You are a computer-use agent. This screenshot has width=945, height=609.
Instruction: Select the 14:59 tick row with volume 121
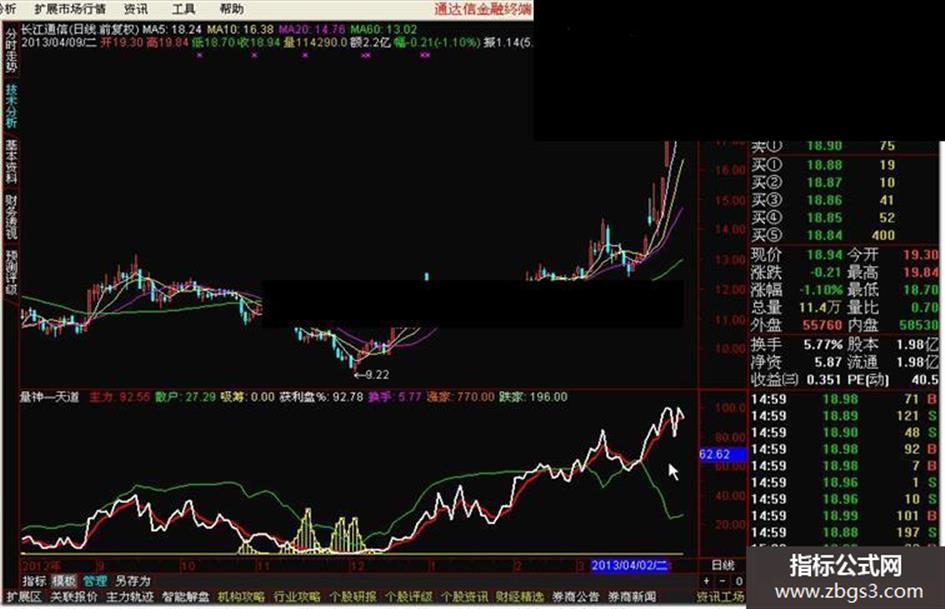pos(844,415)
